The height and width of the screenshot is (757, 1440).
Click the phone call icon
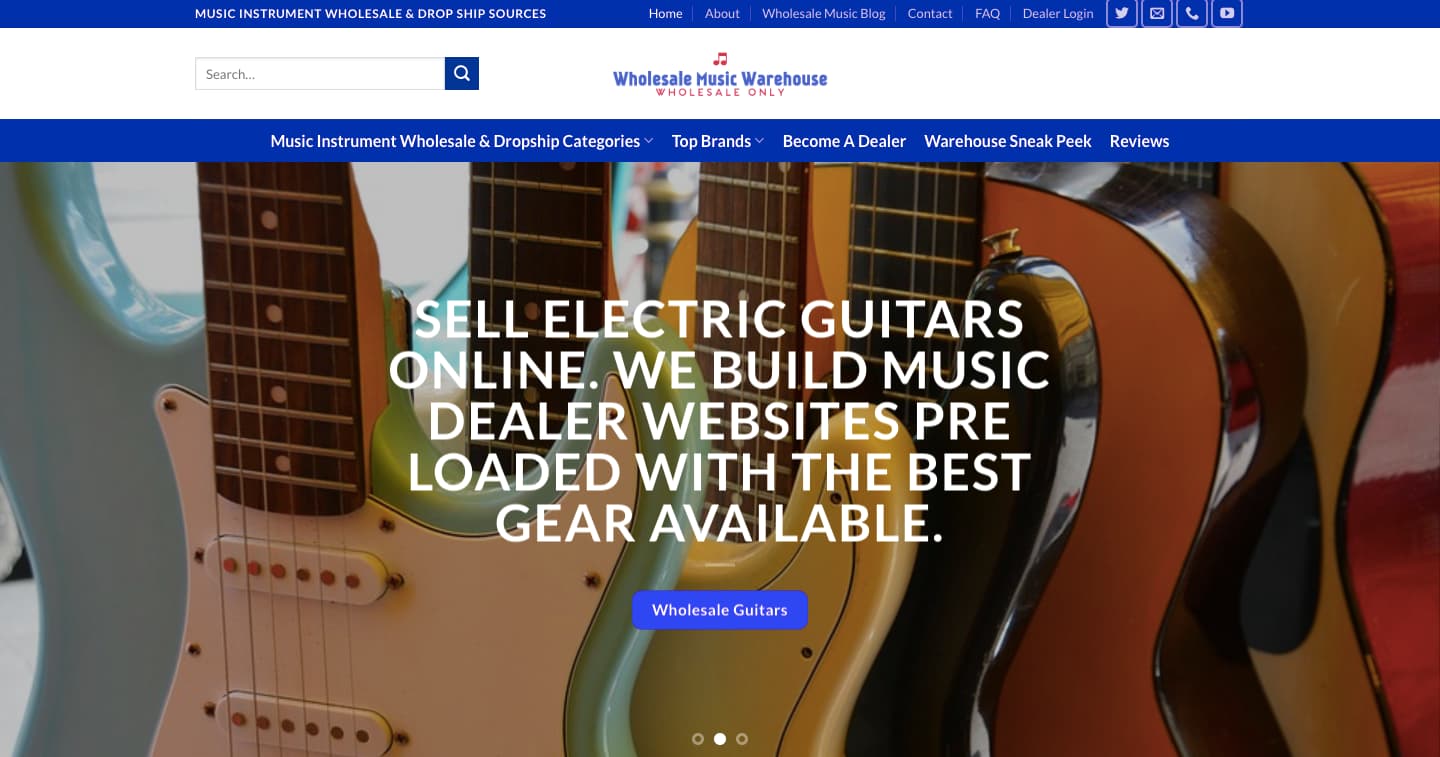[x=1192, y=13]
